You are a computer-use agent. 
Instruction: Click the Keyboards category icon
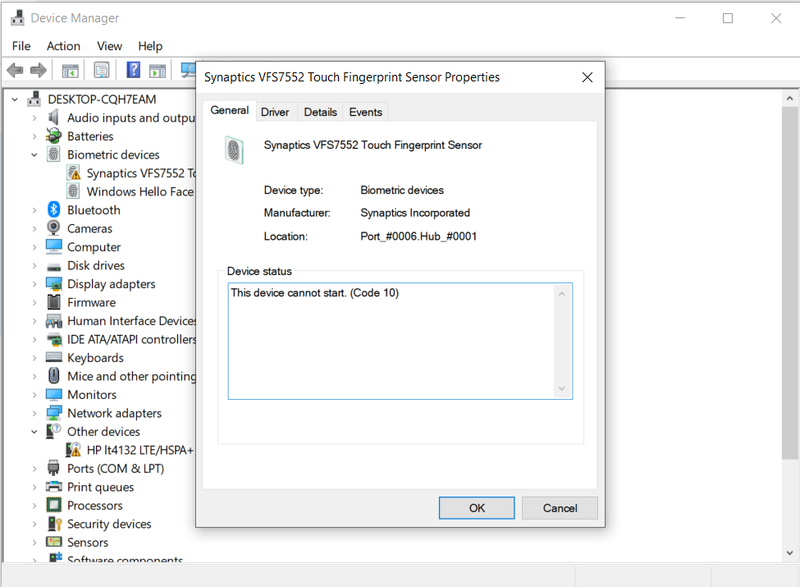[54, 358]
